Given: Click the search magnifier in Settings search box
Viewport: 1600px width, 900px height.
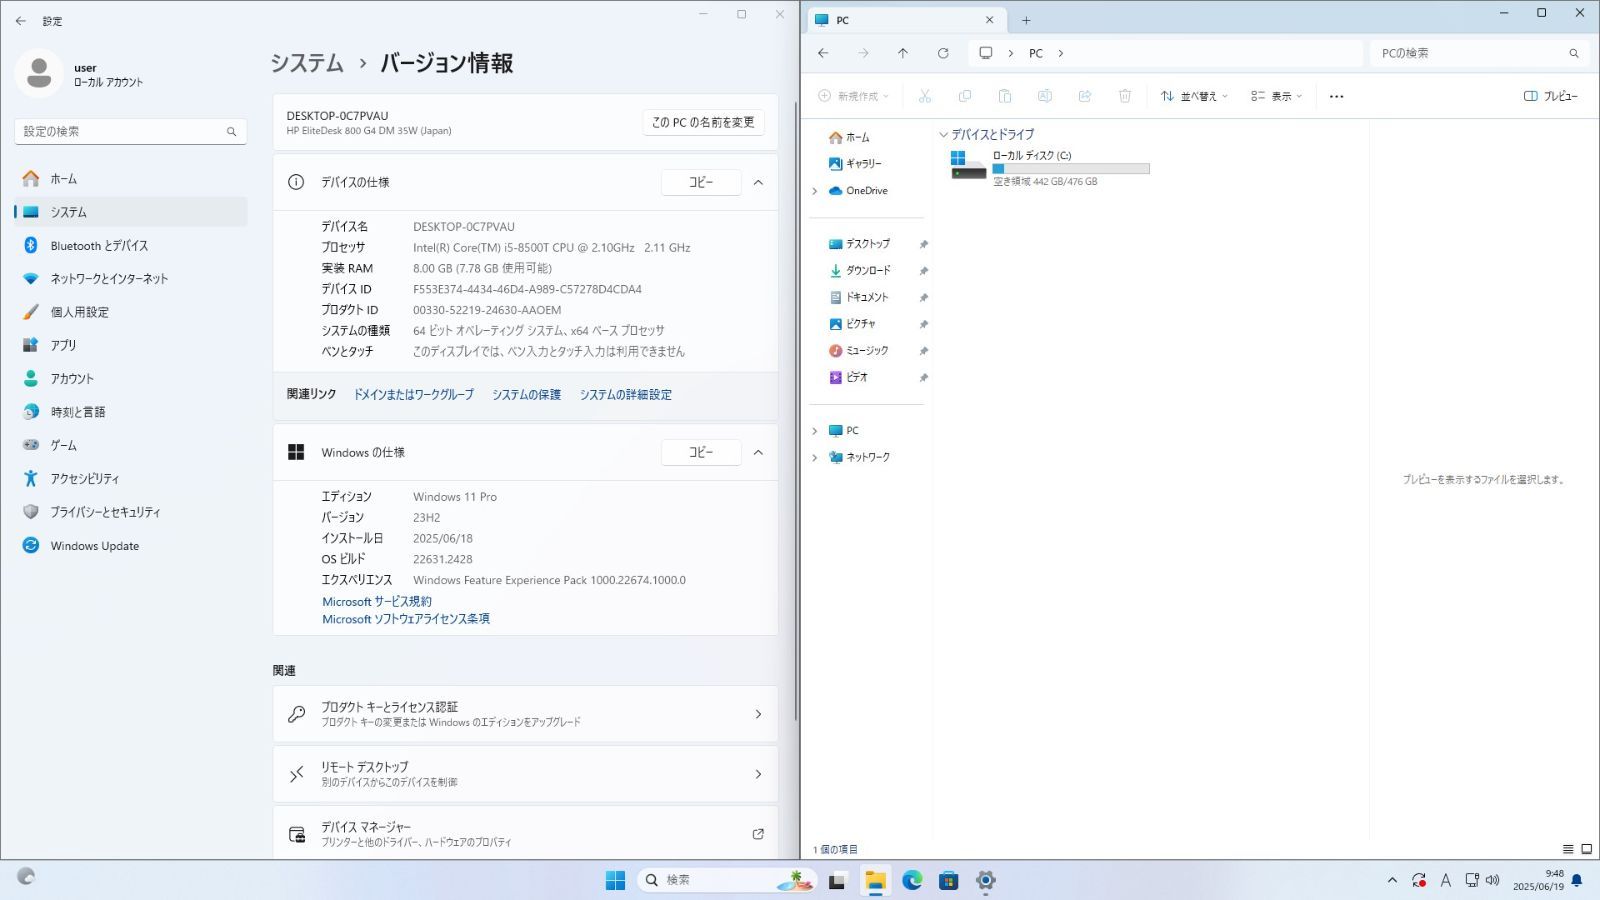Looking at the screenshot, I should [x=231, y=131].
